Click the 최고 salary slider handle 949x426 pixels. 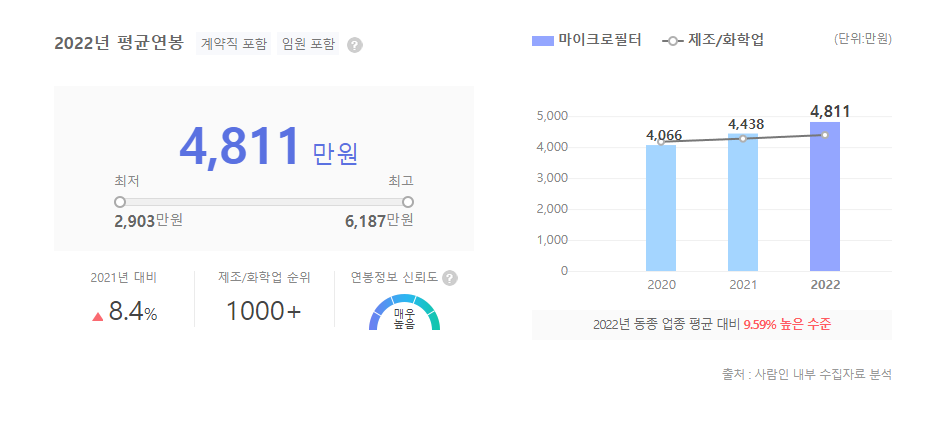point(408,202)
